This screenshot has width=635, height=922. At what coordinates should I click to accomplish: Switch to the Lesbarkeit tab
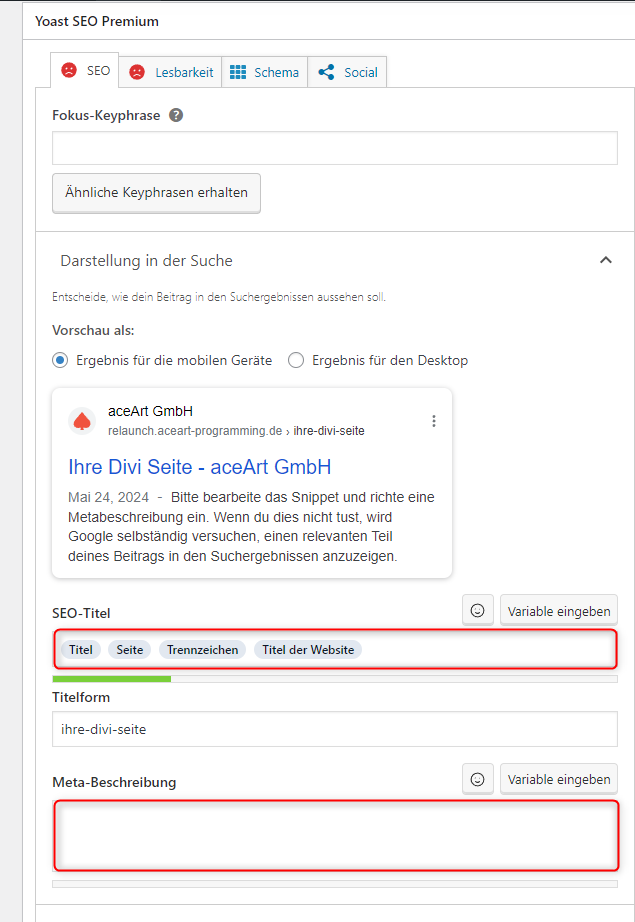click(170, 72)
